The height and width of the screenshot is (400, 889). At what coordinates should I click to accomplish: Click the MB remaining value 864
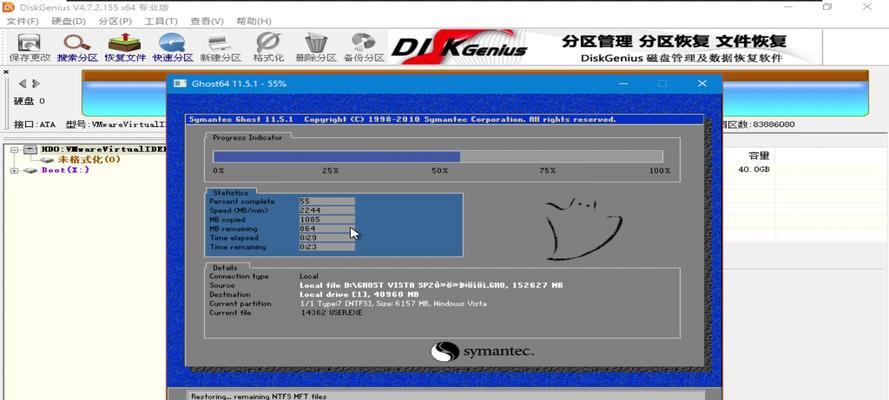click(x=327, y=228)
